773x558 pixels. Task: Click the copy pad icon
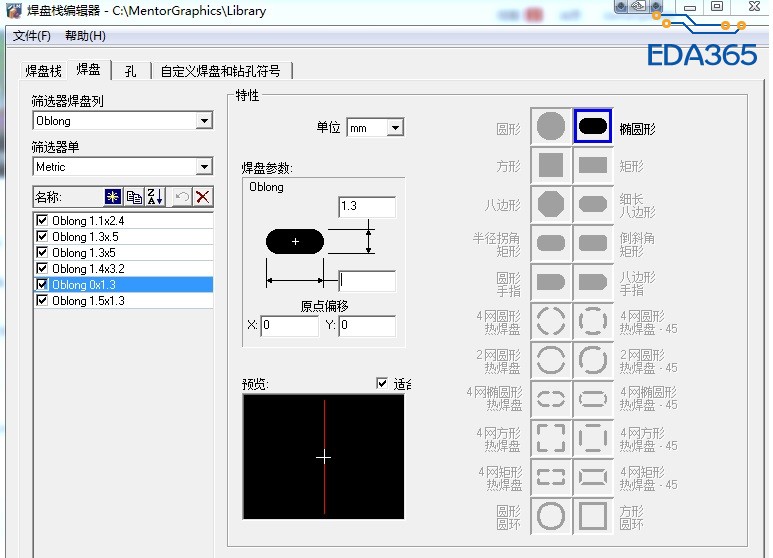tap(134, 197)
